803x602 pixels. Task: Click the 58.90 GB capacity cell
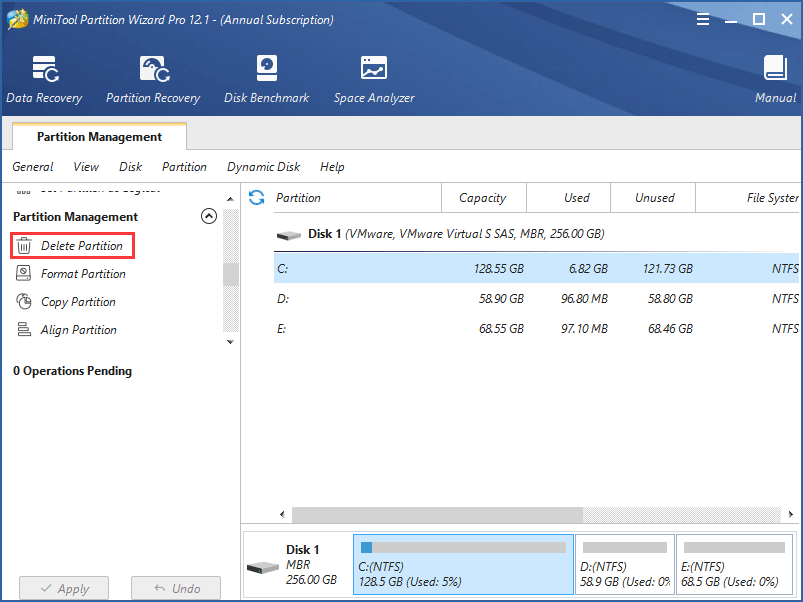(501, 298)
